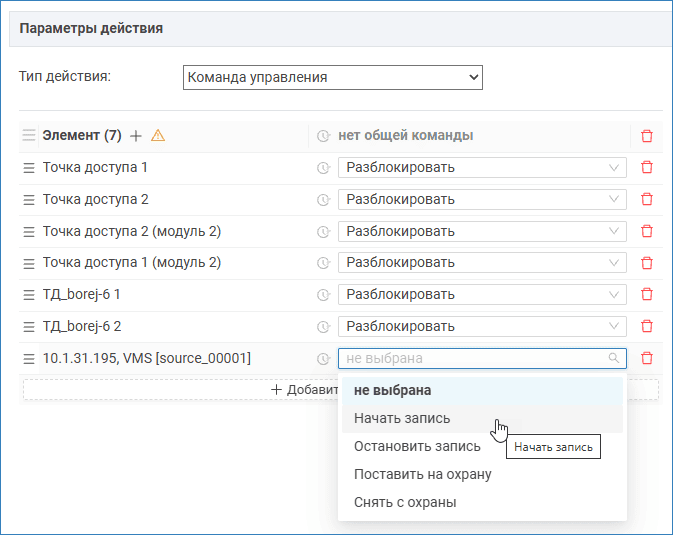Click the orange warning triangle in the header

click(x=158, y=136)
